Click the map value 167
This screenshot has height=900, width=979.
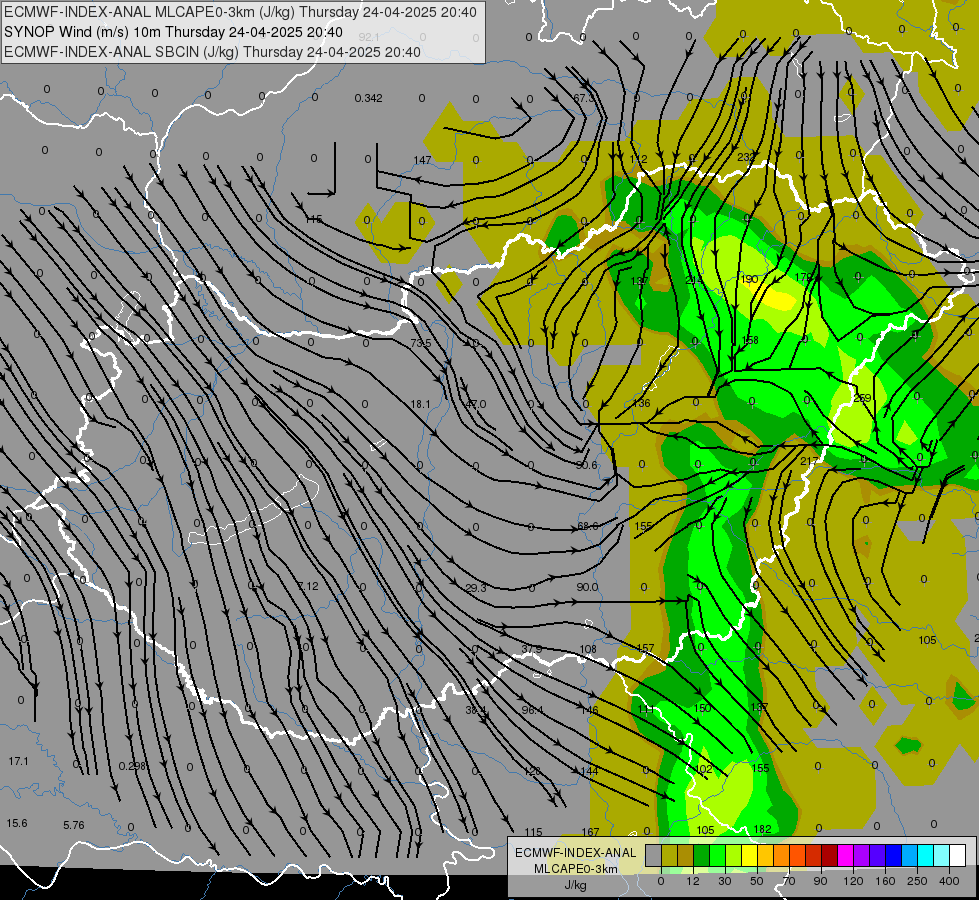[590, 832]
